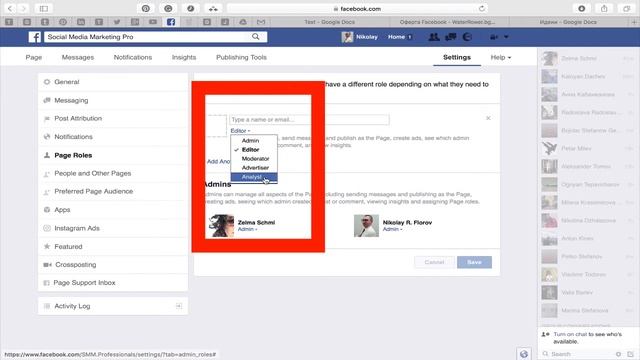640x360 pixels.
Task: Click the Facebook logo icon
Action: pos(35,37)
